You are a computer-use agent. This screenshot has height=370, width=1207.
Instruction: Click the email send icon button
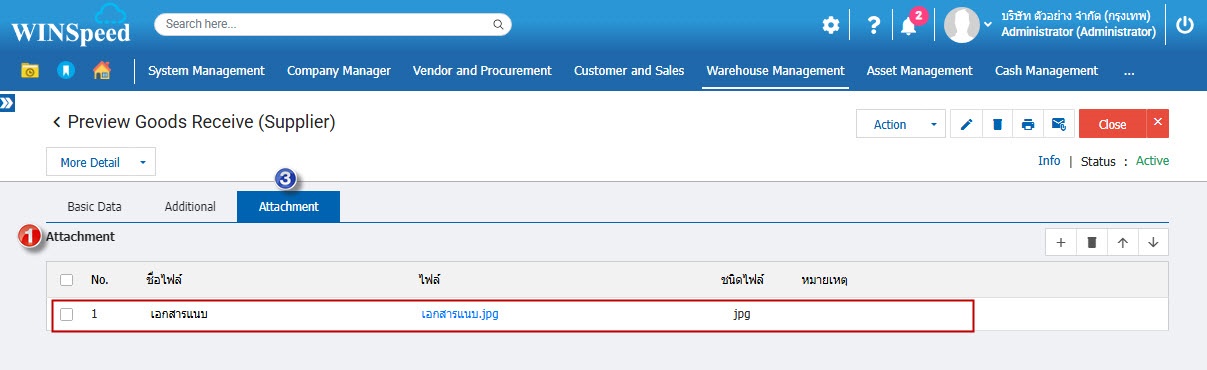pos(1059,124)
